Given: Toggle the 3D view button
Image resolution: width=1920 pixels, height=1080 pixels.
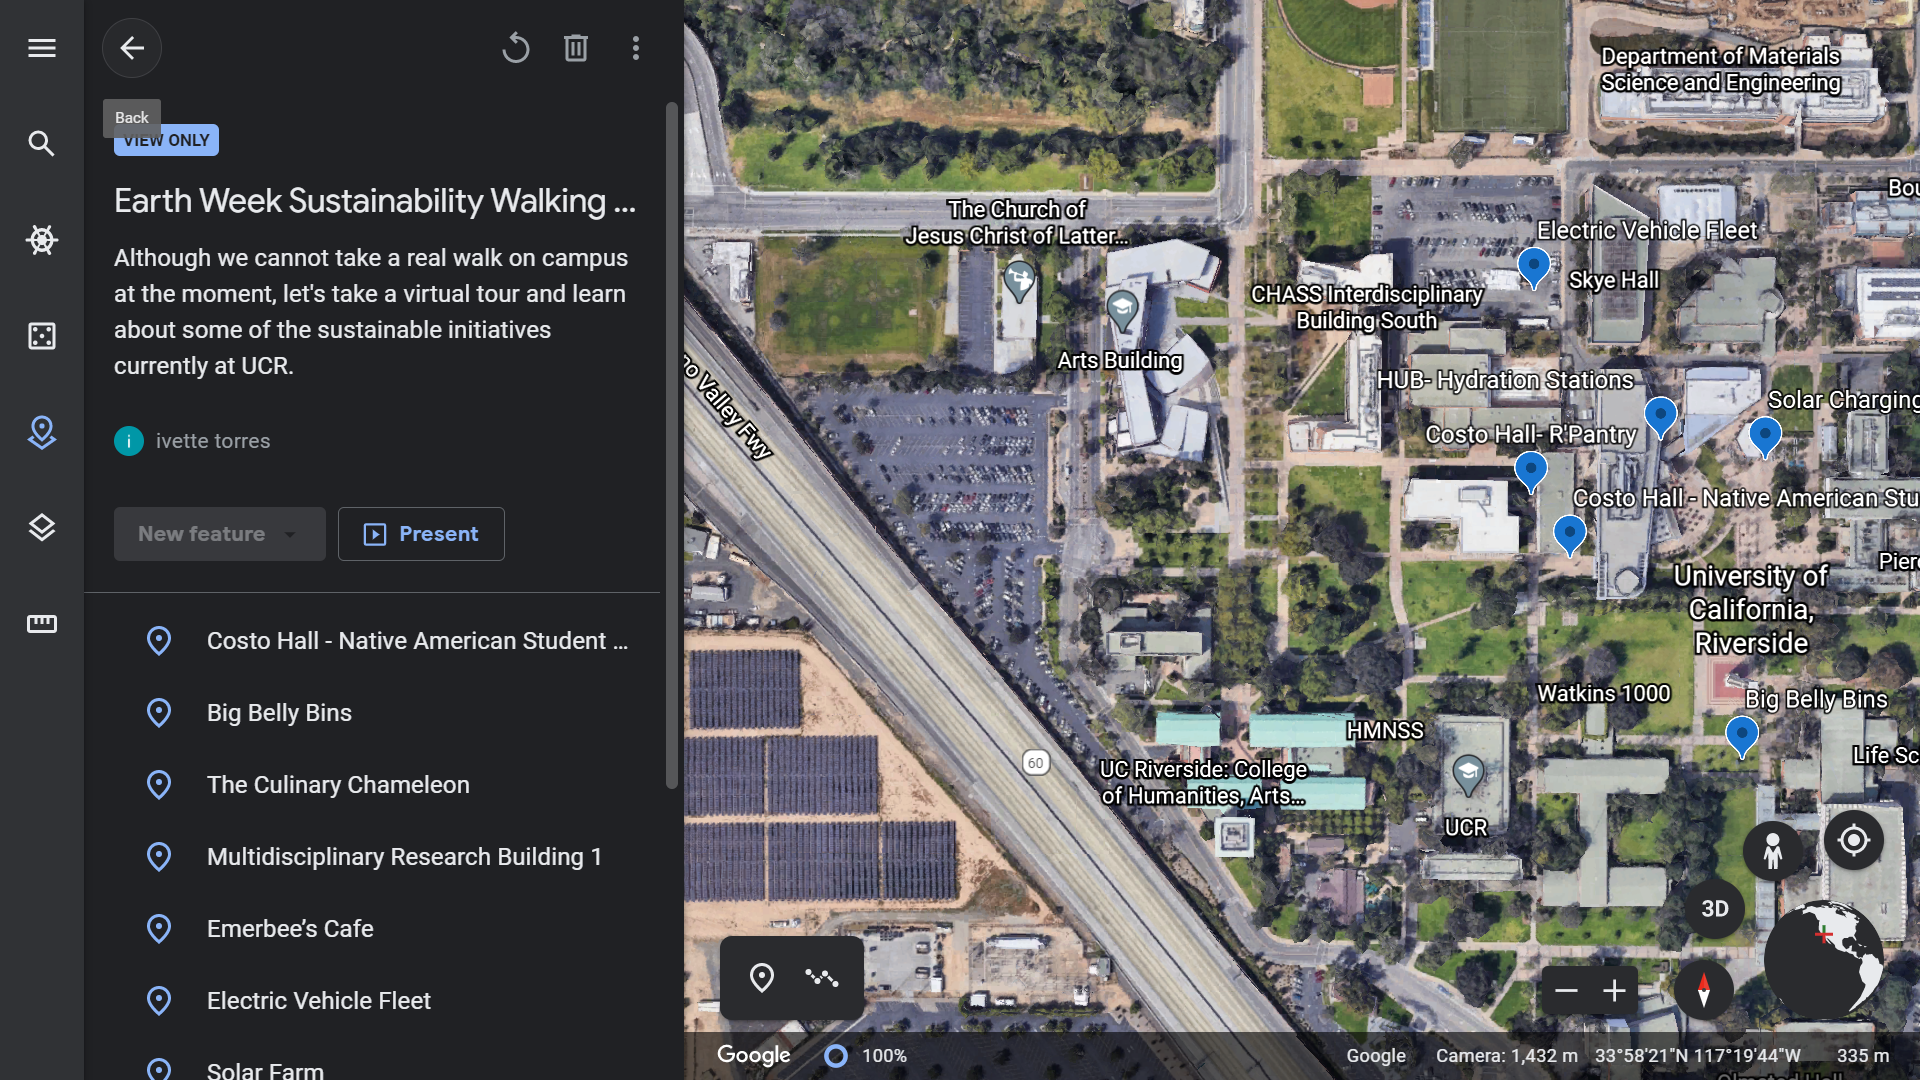Looking at the screenshot, I should pyautogui.click(x=1714, y=909).
